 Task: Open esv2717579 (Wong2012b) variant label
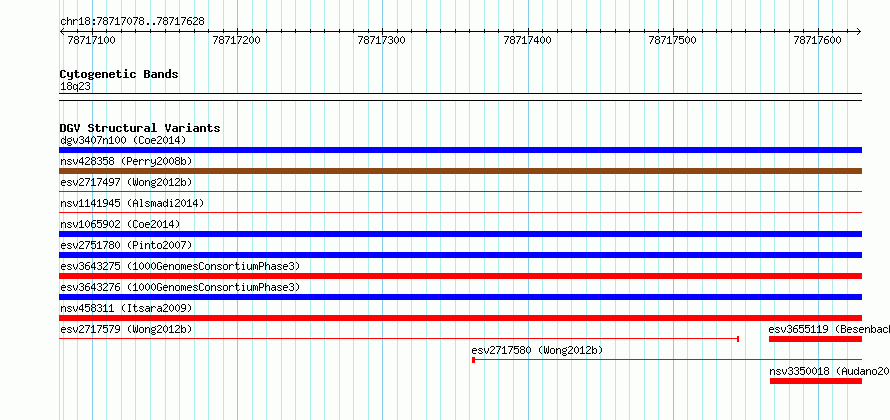point(126,329)
